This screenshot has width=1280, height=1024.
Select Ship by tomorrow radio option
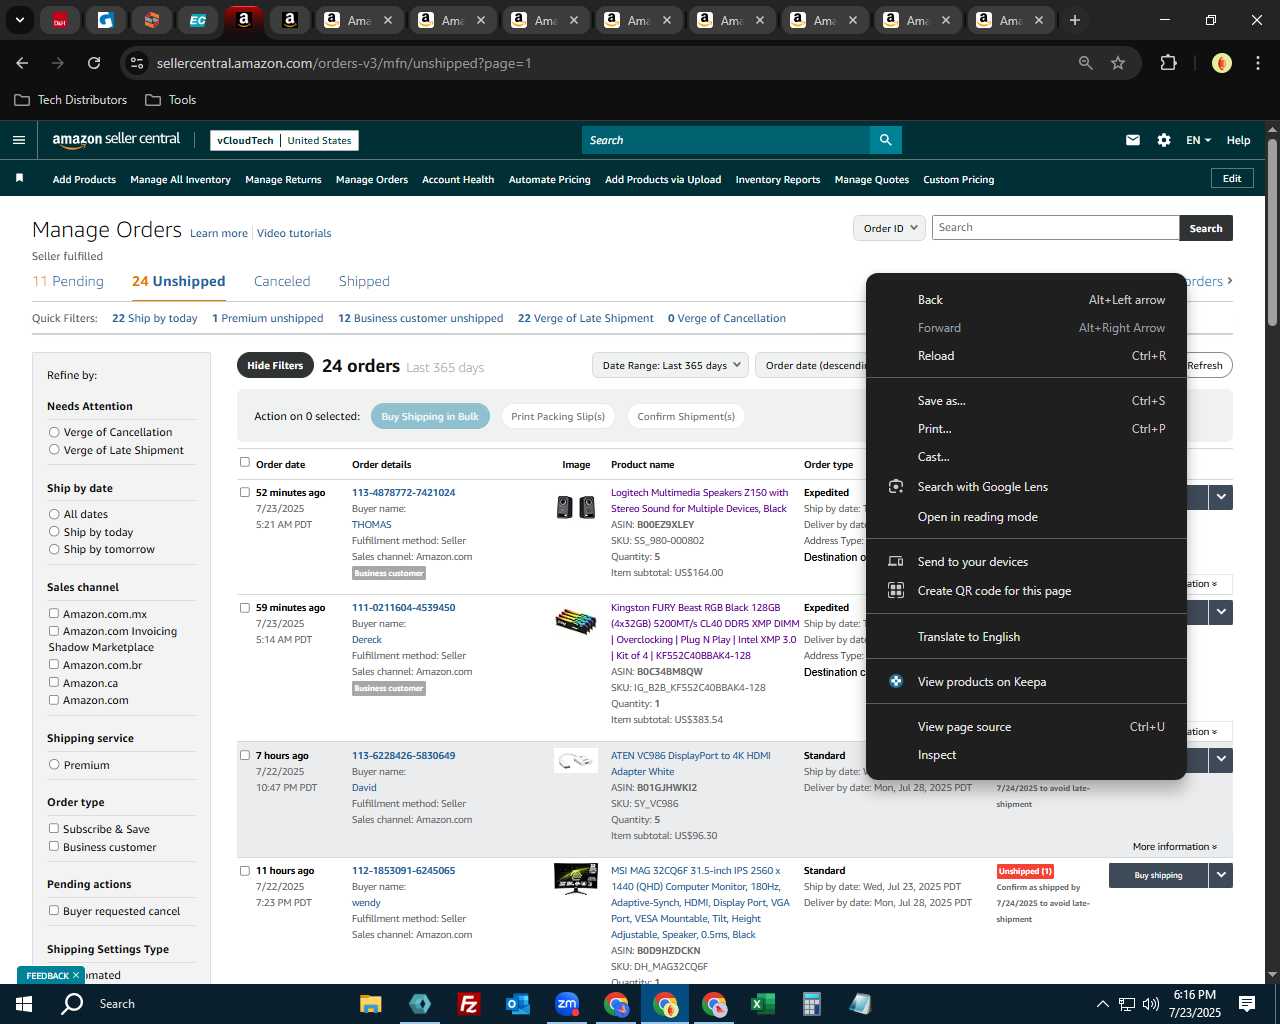pos(54,549)
